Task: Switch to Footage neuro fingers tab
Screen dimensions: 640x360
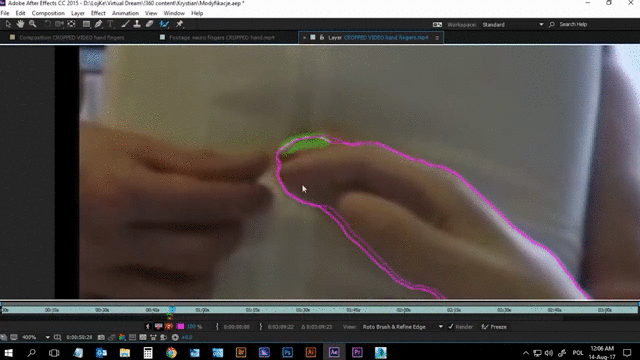Action: point(222,37)
